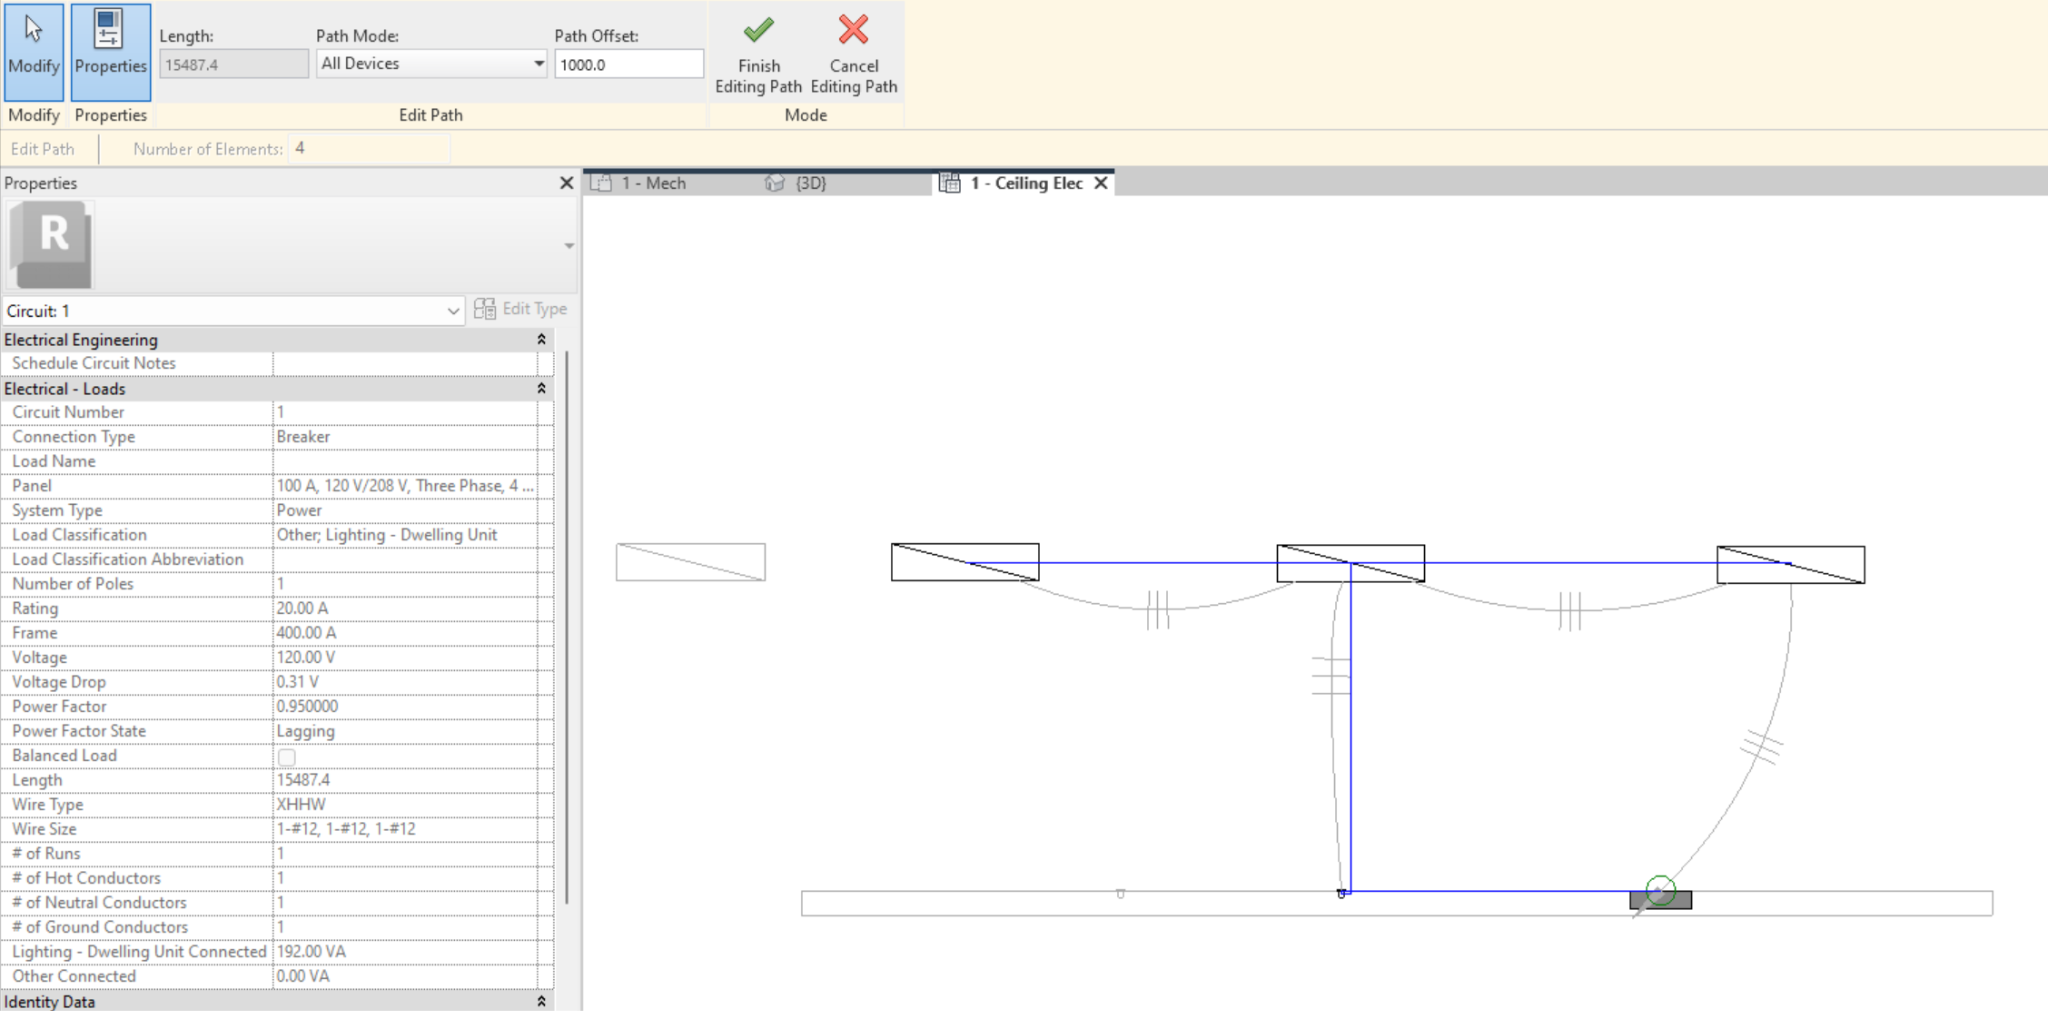Collapse the Electrical Engineering section
Screen dimensions: 2048x1011
click(541, 340)
